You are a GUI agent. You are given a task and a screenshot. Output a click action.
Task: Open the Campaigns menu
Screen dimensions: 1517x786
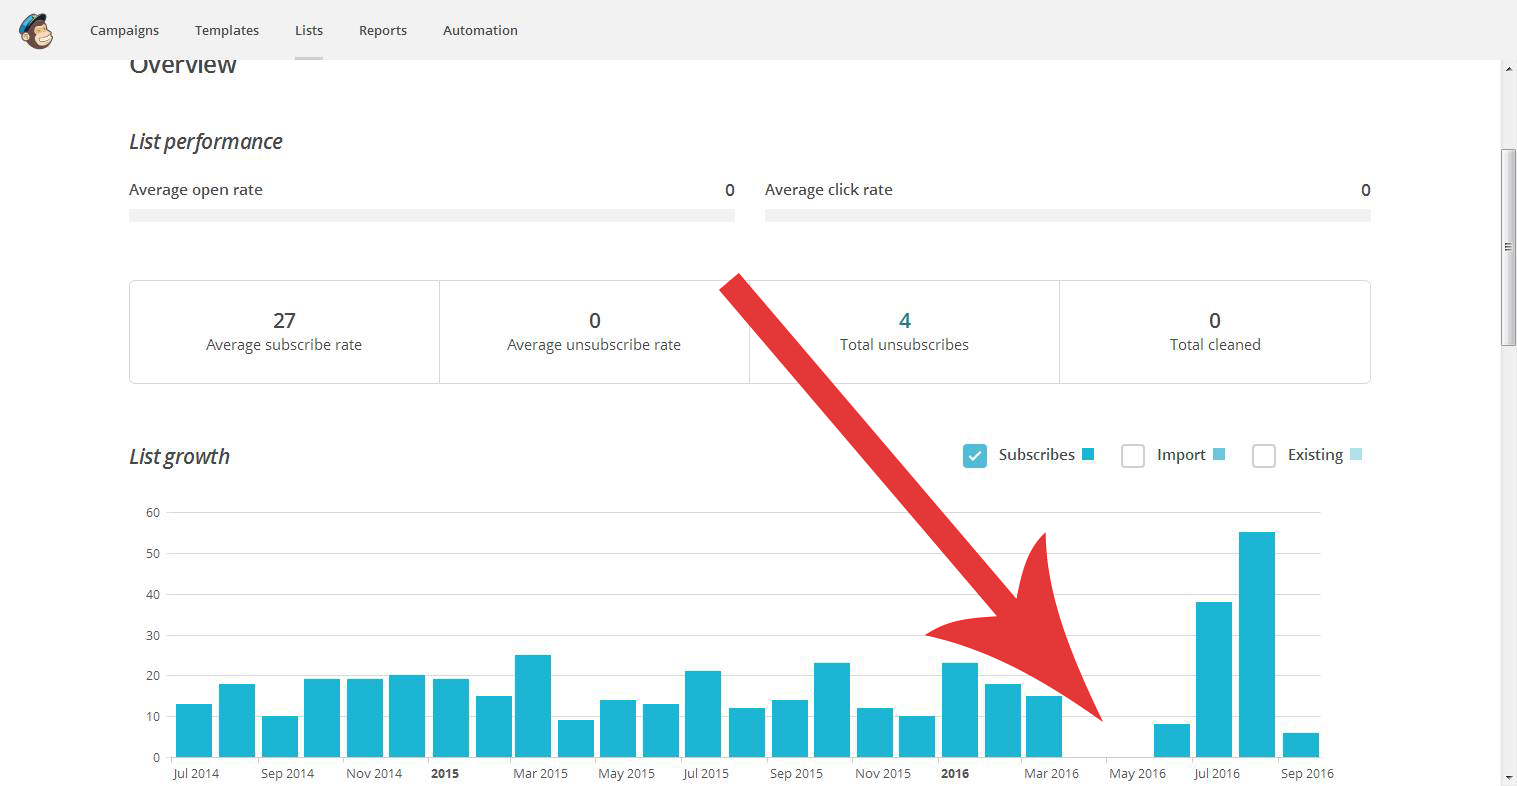[x=124, y=31]
